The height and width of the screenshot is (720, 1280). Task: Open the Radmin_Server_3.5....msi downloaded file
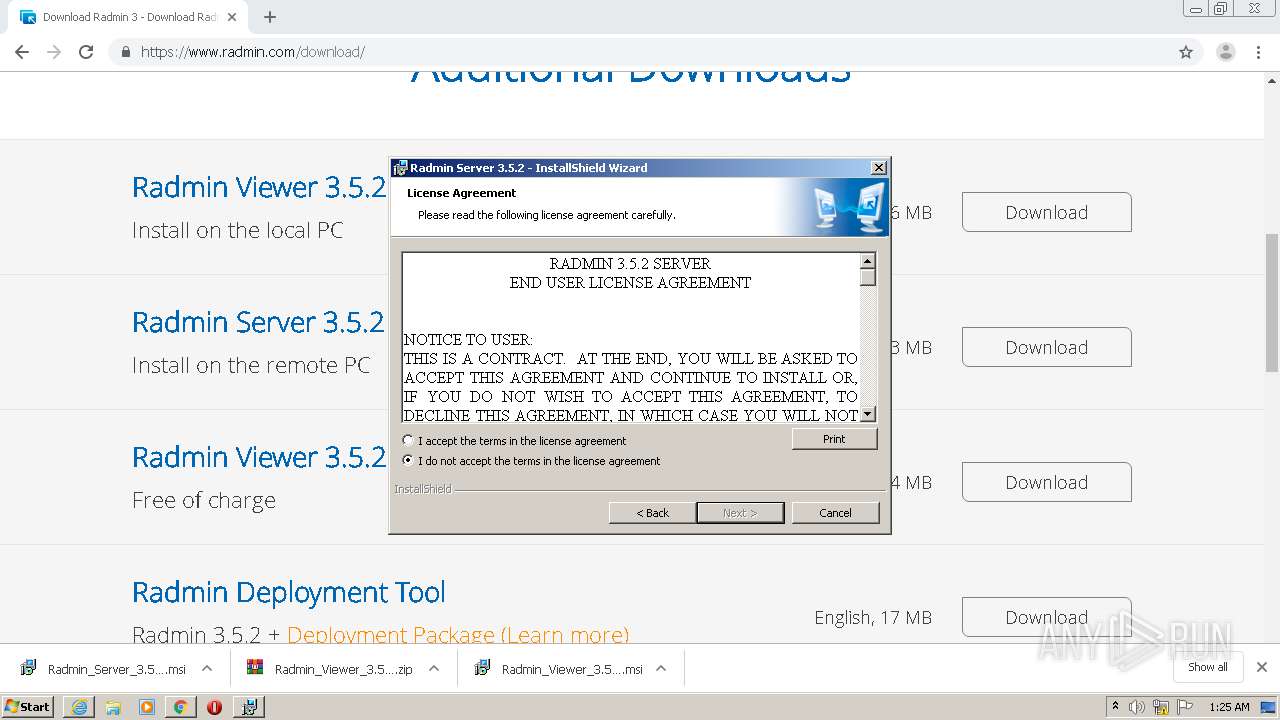(103, 669)
